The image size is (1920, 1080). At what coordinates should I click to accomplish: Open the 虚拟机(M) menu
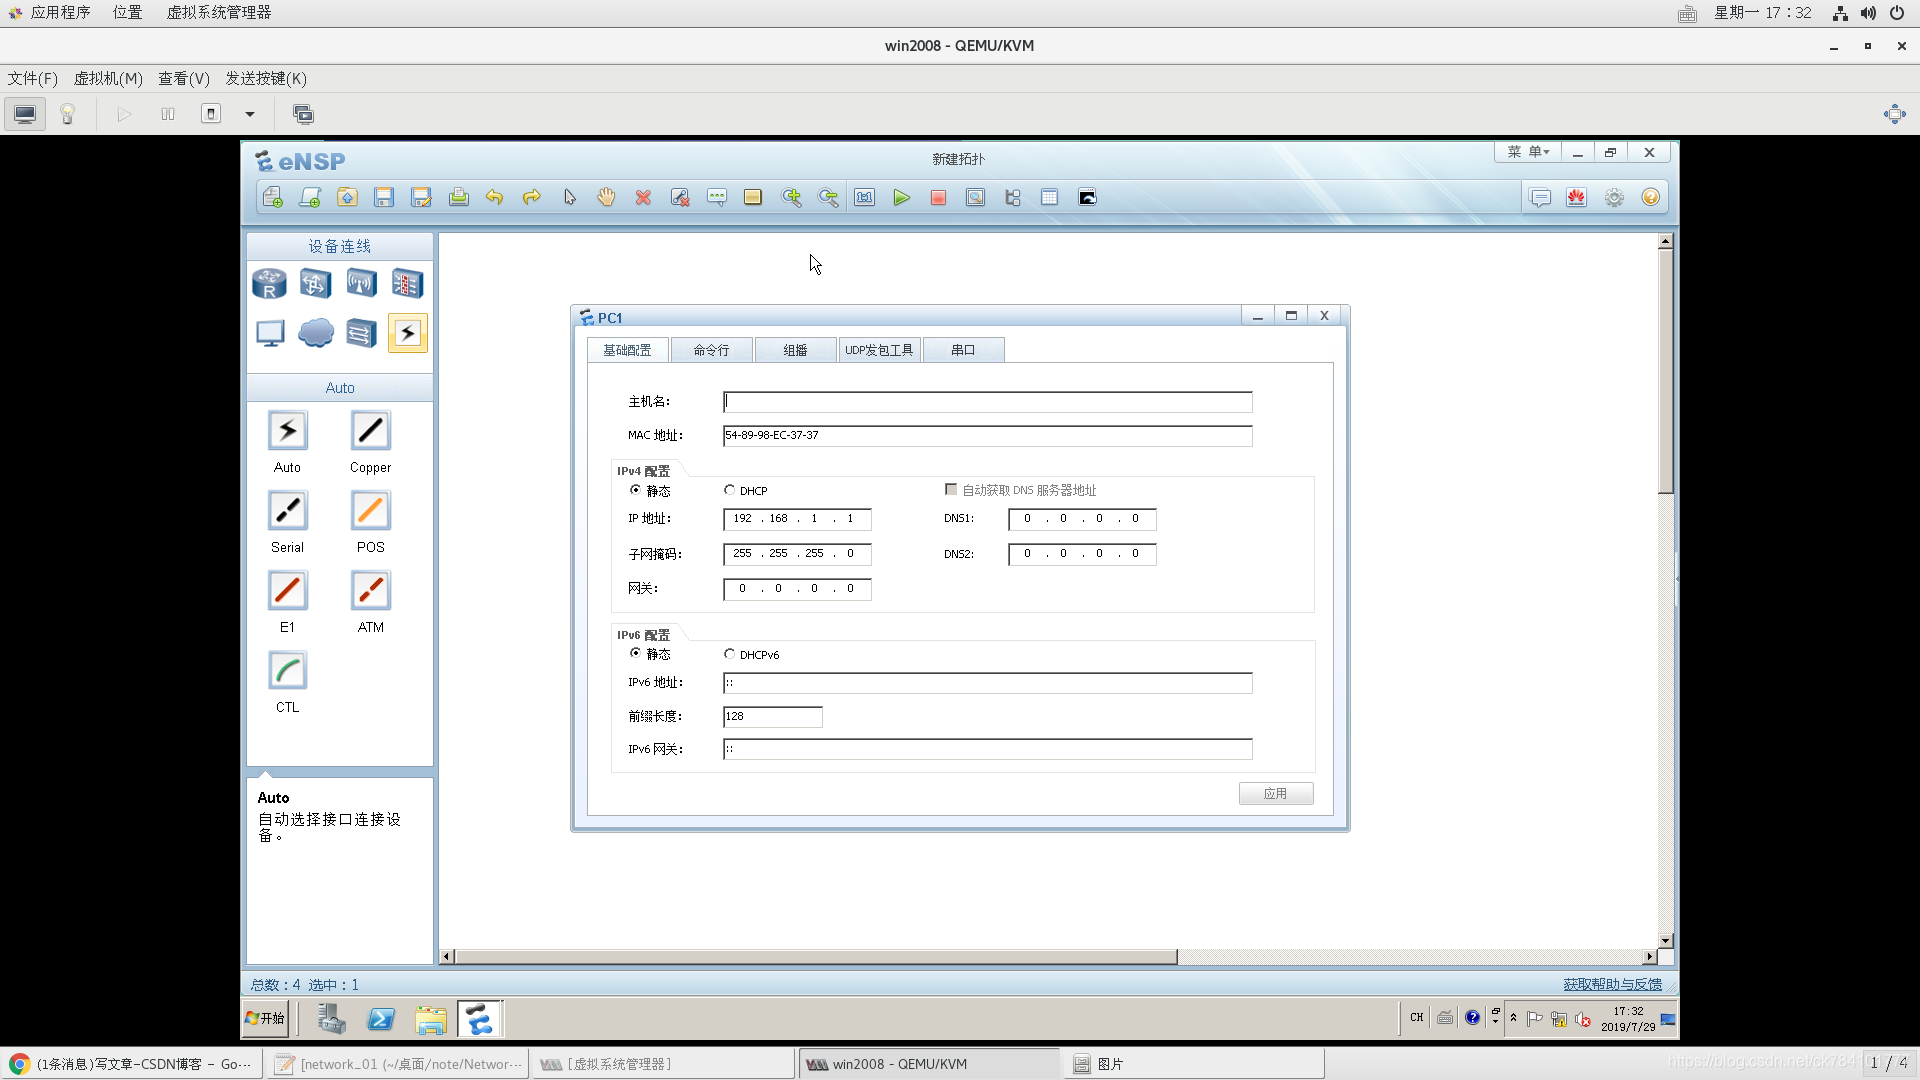[108, 78]
